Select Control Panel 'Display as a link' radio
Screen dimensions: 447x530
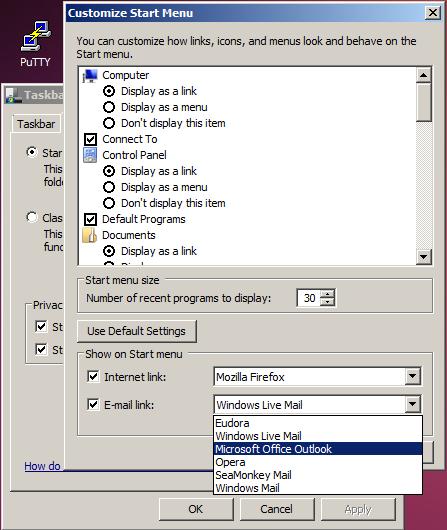(x=109, y=171)
